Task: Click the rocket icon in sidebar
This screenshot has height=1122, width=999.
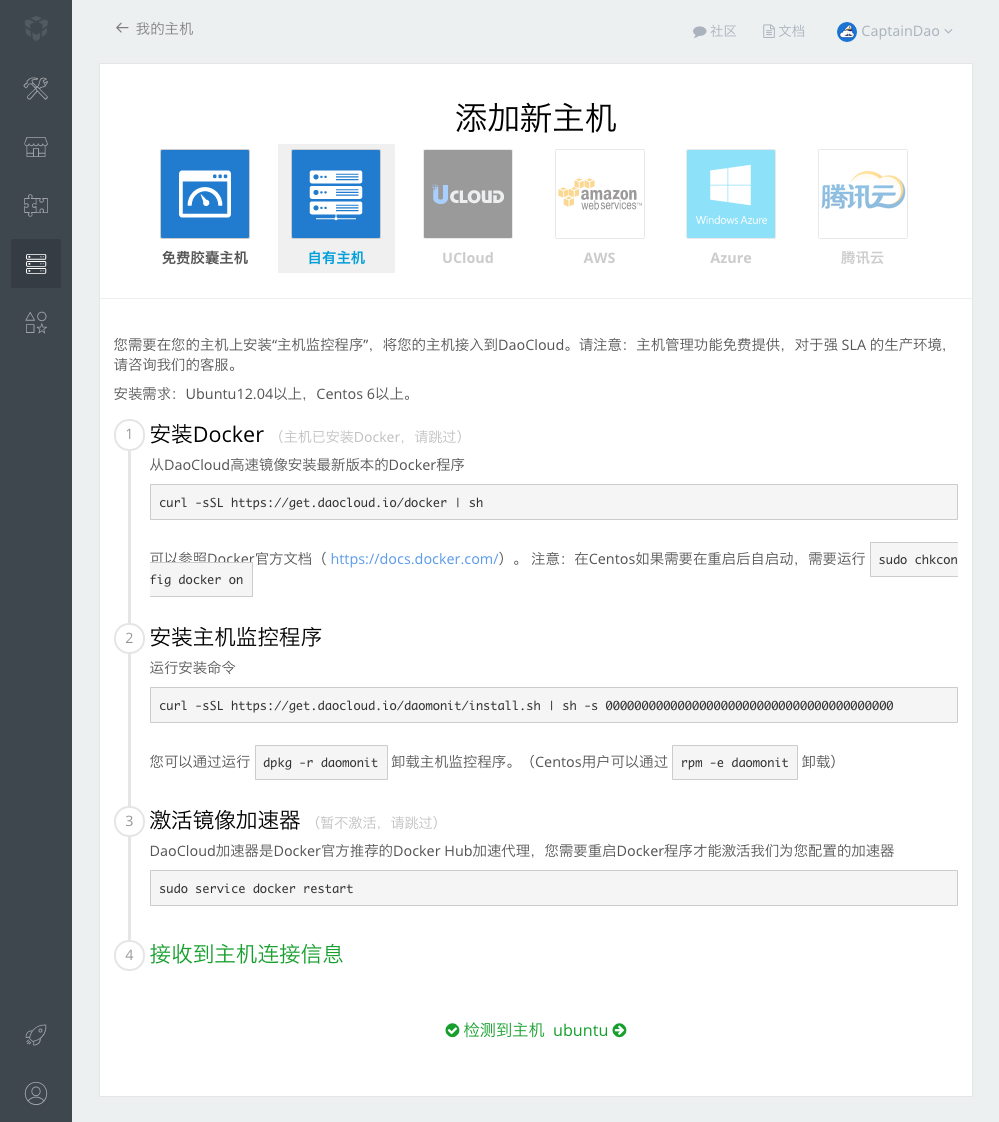Action: click(36, 1035)
